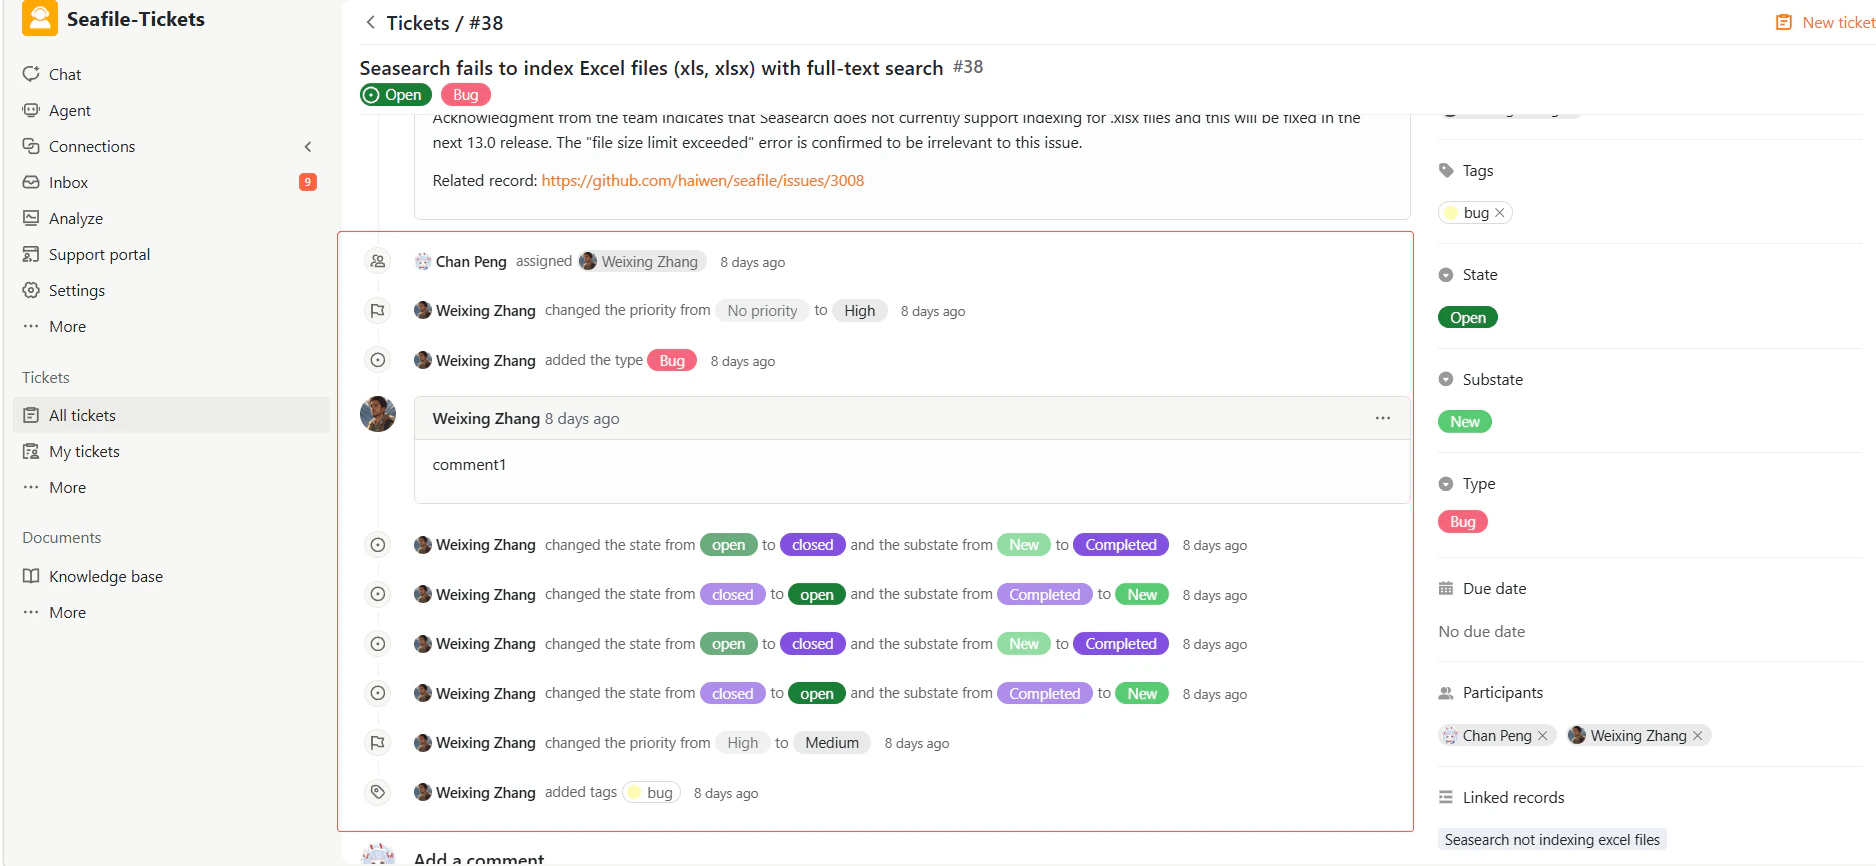1876x866 pixels.
Task: Open the GitHub issue 3008 link
Action: click(703, 181)
